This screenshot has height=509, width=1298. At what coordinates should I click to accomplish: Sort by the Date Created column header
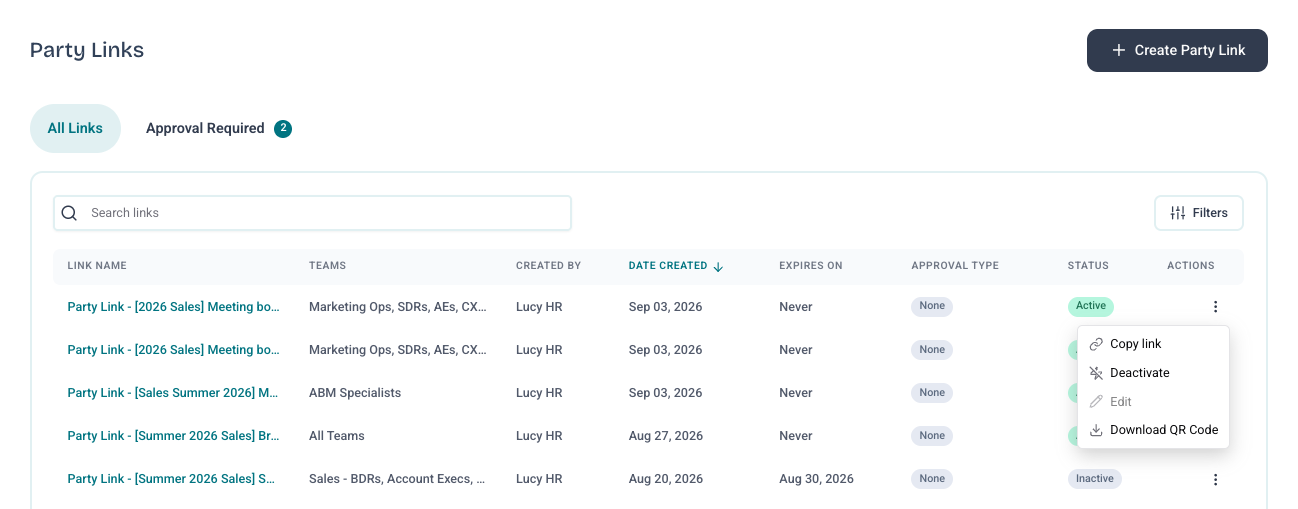pos(668,266)
